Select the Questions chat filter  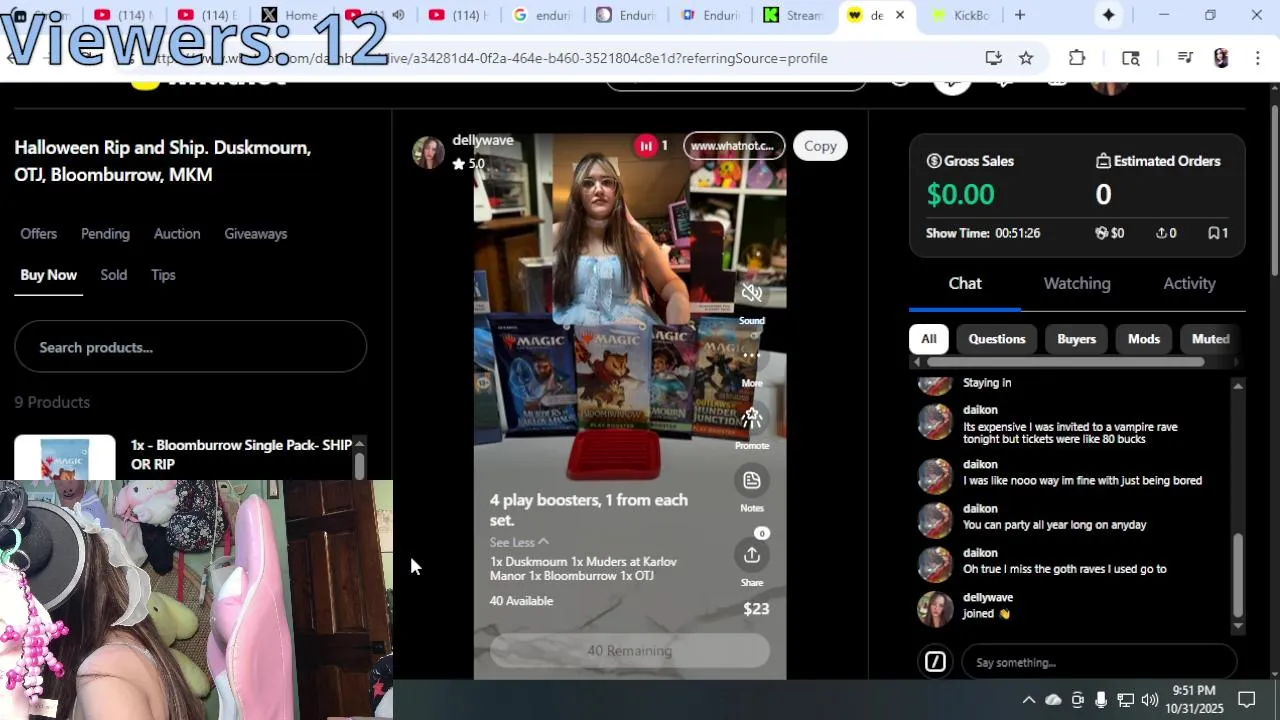point(997,339)
